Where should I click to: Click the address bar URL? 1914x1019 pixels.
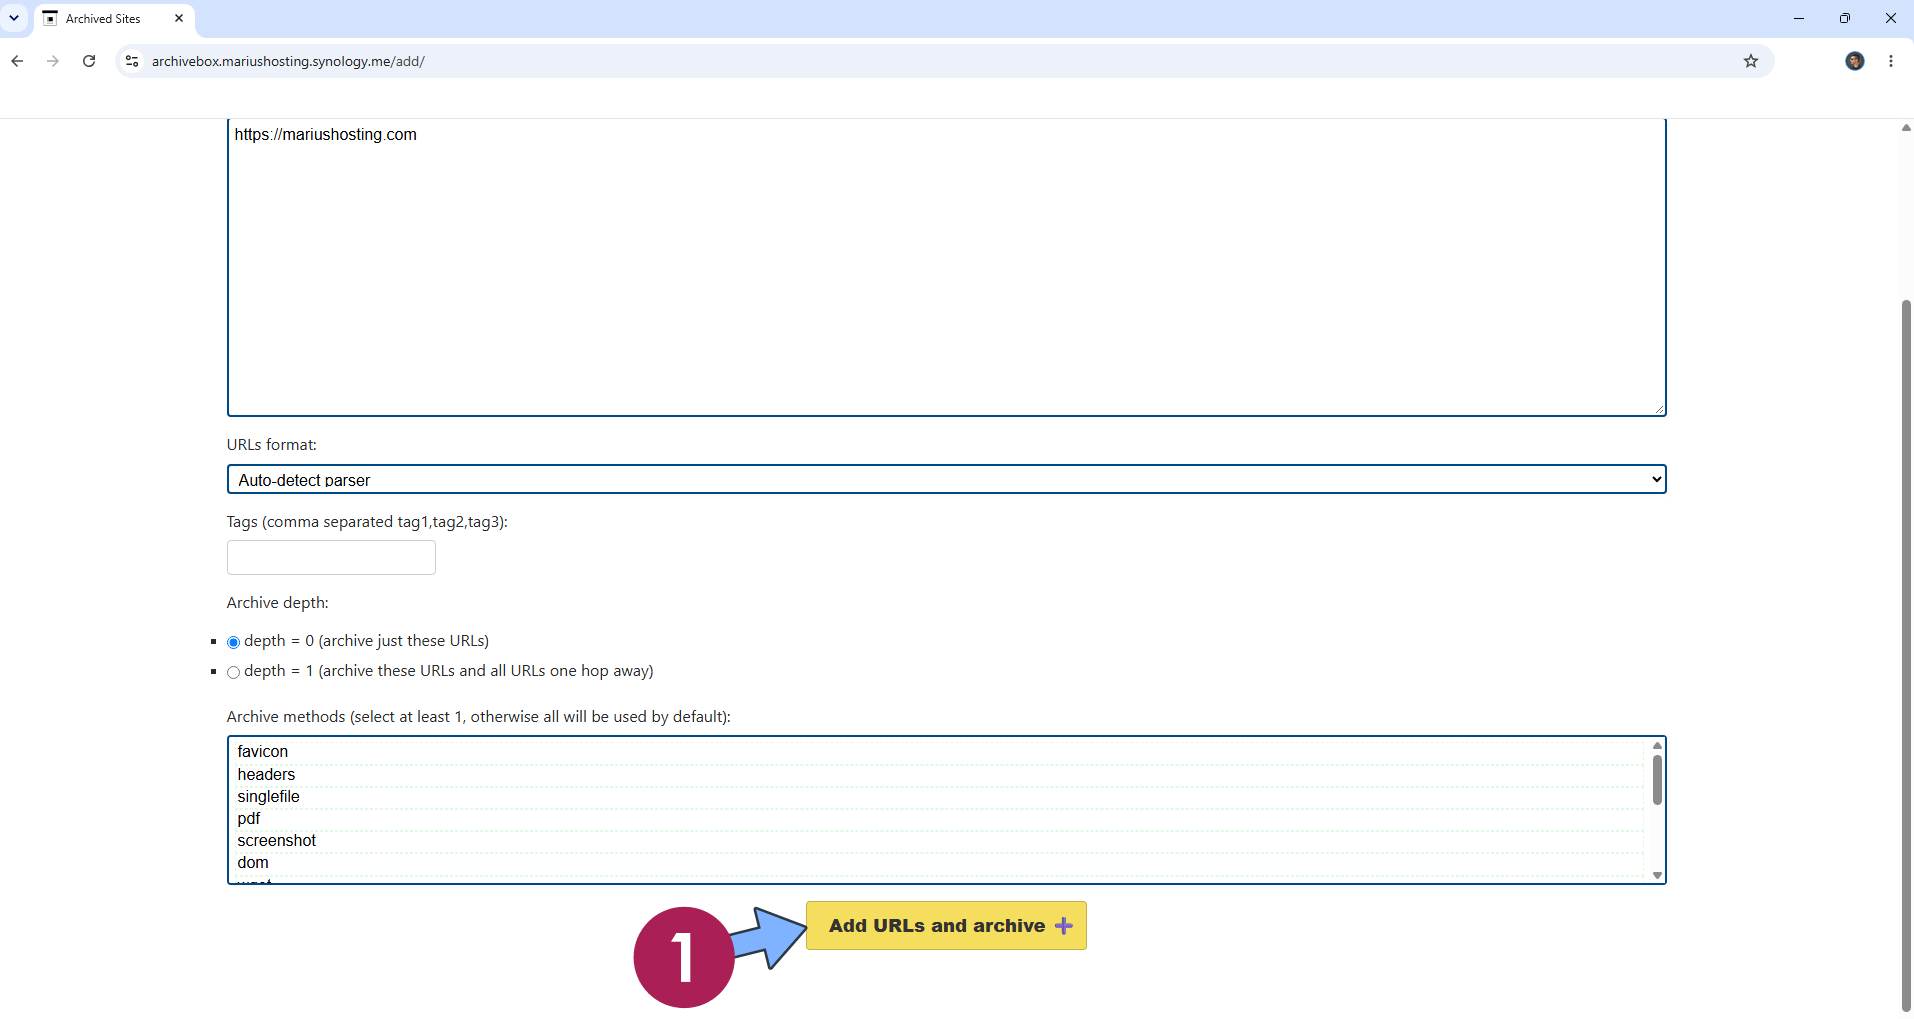(288, 61)
